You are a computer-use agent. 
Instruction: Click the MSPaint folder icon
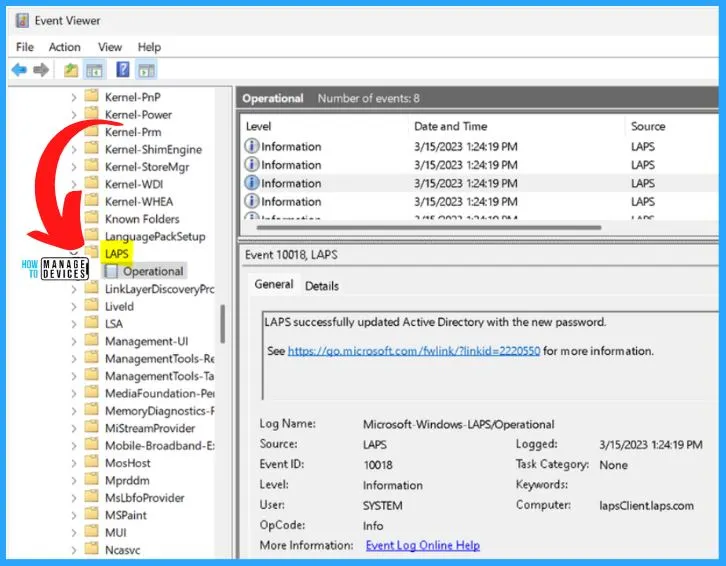92,515
